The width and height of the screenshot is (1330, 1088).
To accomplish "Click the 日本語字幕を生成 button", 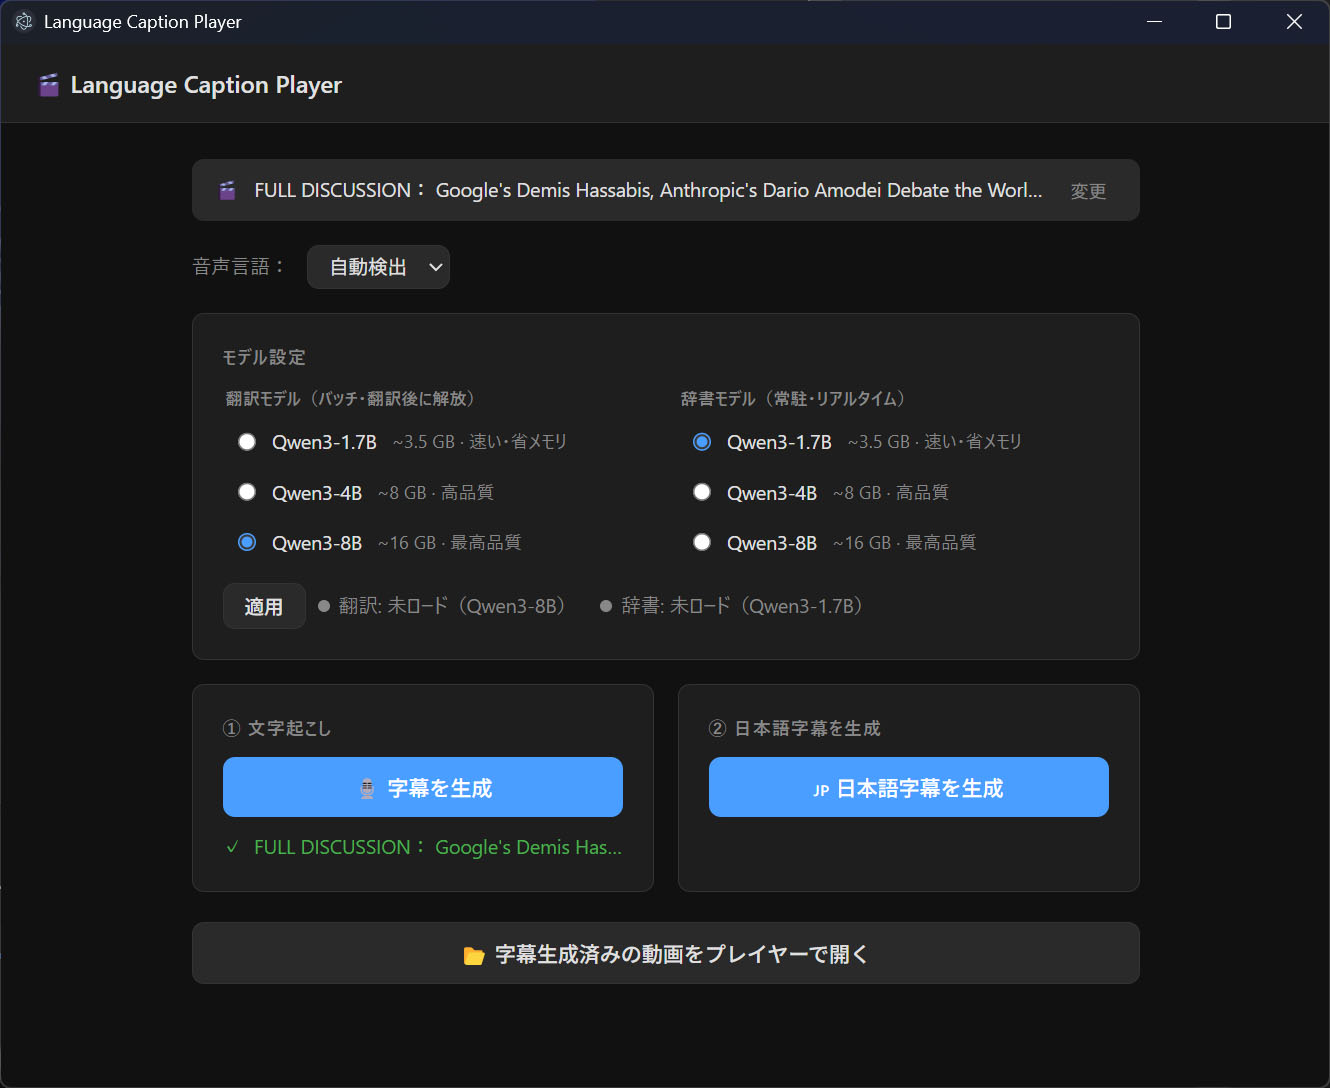I will pyautogui.click(x=908, y=787).
